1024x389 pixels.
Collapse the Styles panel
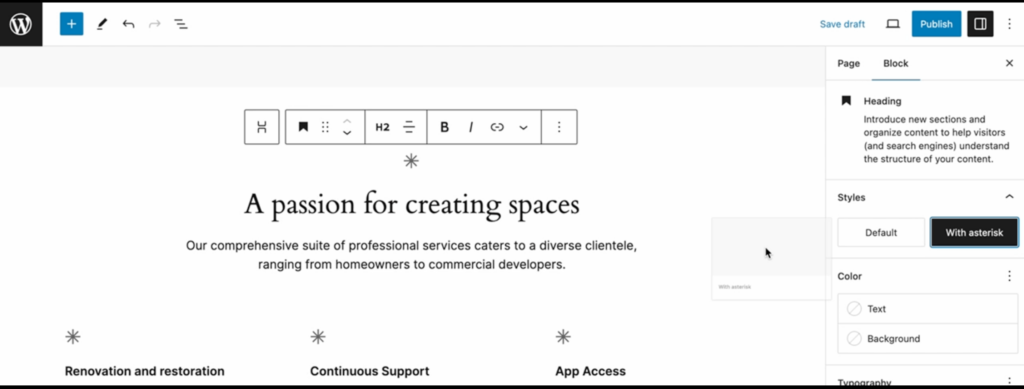pos(1010,196)
